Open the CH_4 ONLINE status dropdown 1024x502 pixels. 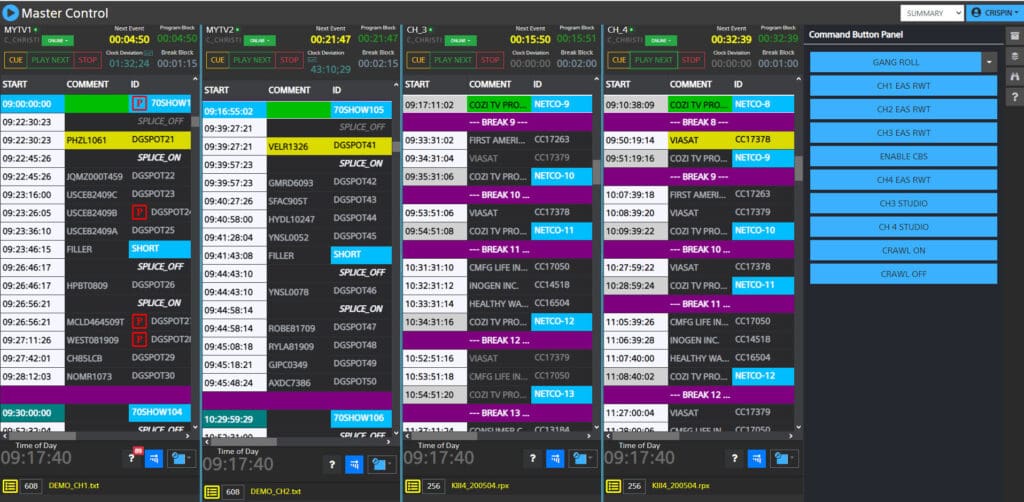(x=662, y=40)
